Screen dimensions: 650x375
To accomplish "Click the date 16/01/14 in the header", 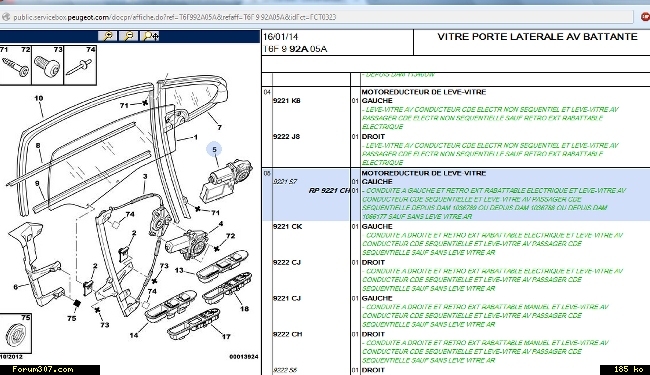I will pos(281,37).
